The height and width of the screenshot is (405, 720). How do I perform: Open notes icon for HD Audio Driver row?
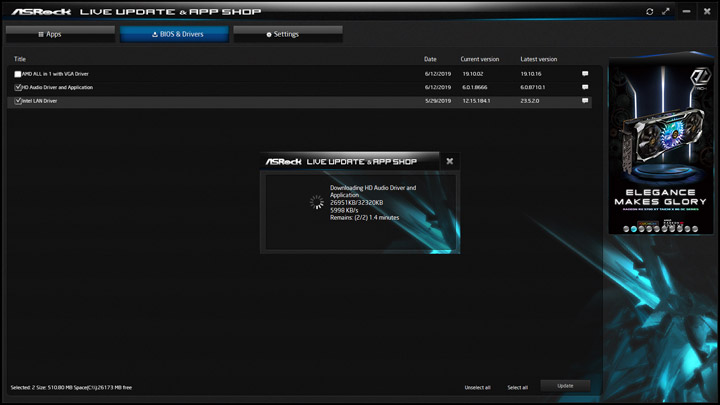click(x=585, y=87)
